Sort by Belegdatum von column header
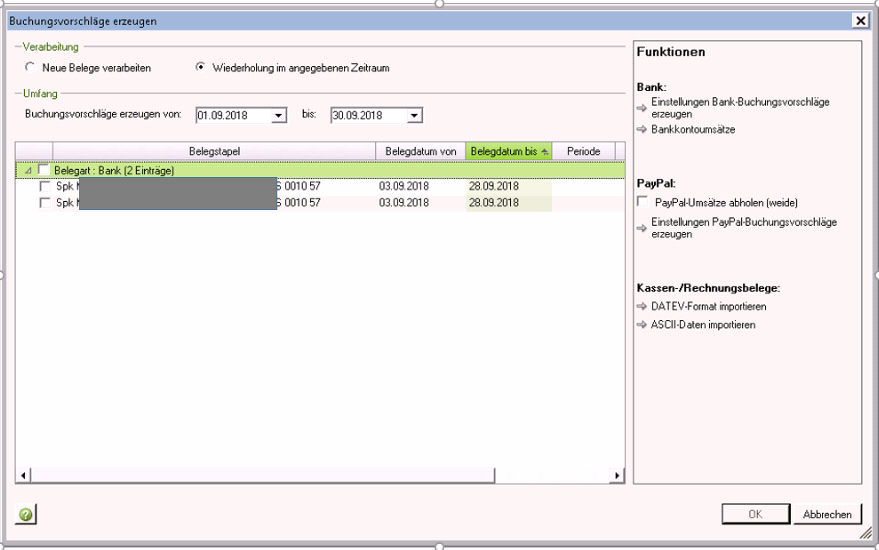Screen dimensions: 879x550 [420, 151]
